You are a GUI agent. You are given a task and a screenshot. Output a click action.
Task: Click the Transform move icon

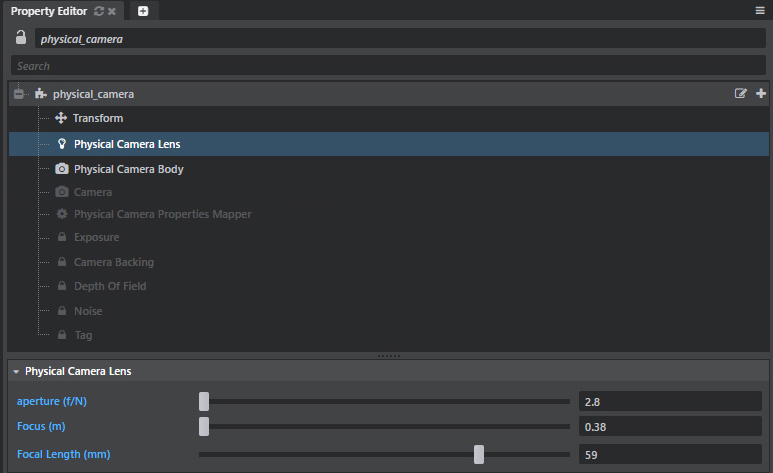(x=61, y=118)
